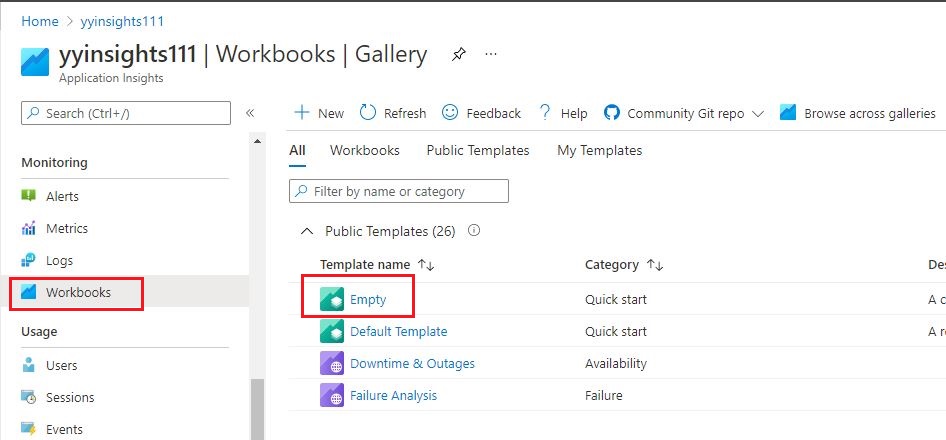Sort by Category column arrows
Image resolution: width=946 pixels, height=440 pixels.
coord(655,265)
